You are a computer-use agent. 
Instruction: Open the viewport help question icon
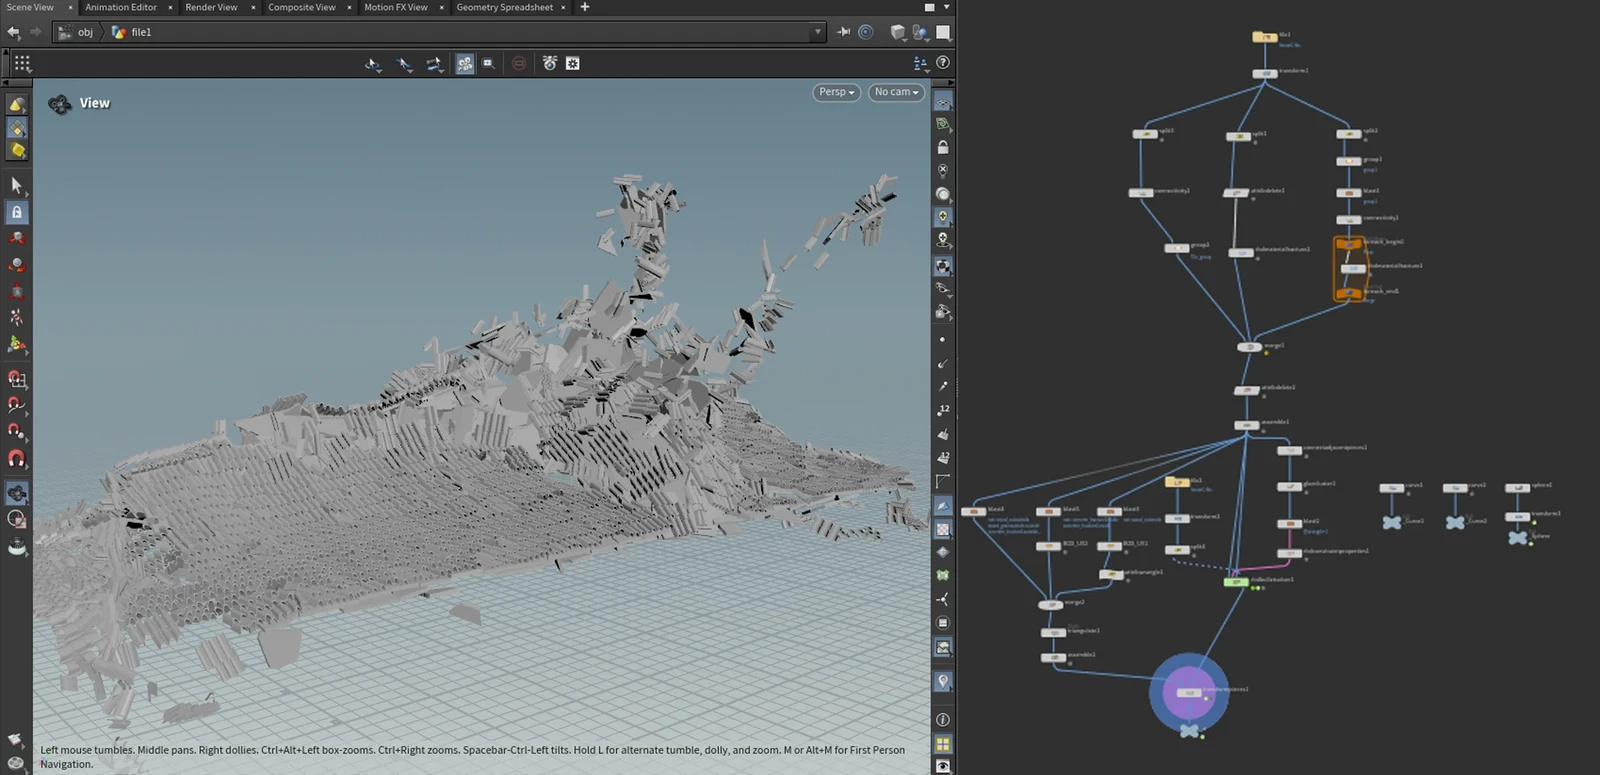tap(943, 62)
